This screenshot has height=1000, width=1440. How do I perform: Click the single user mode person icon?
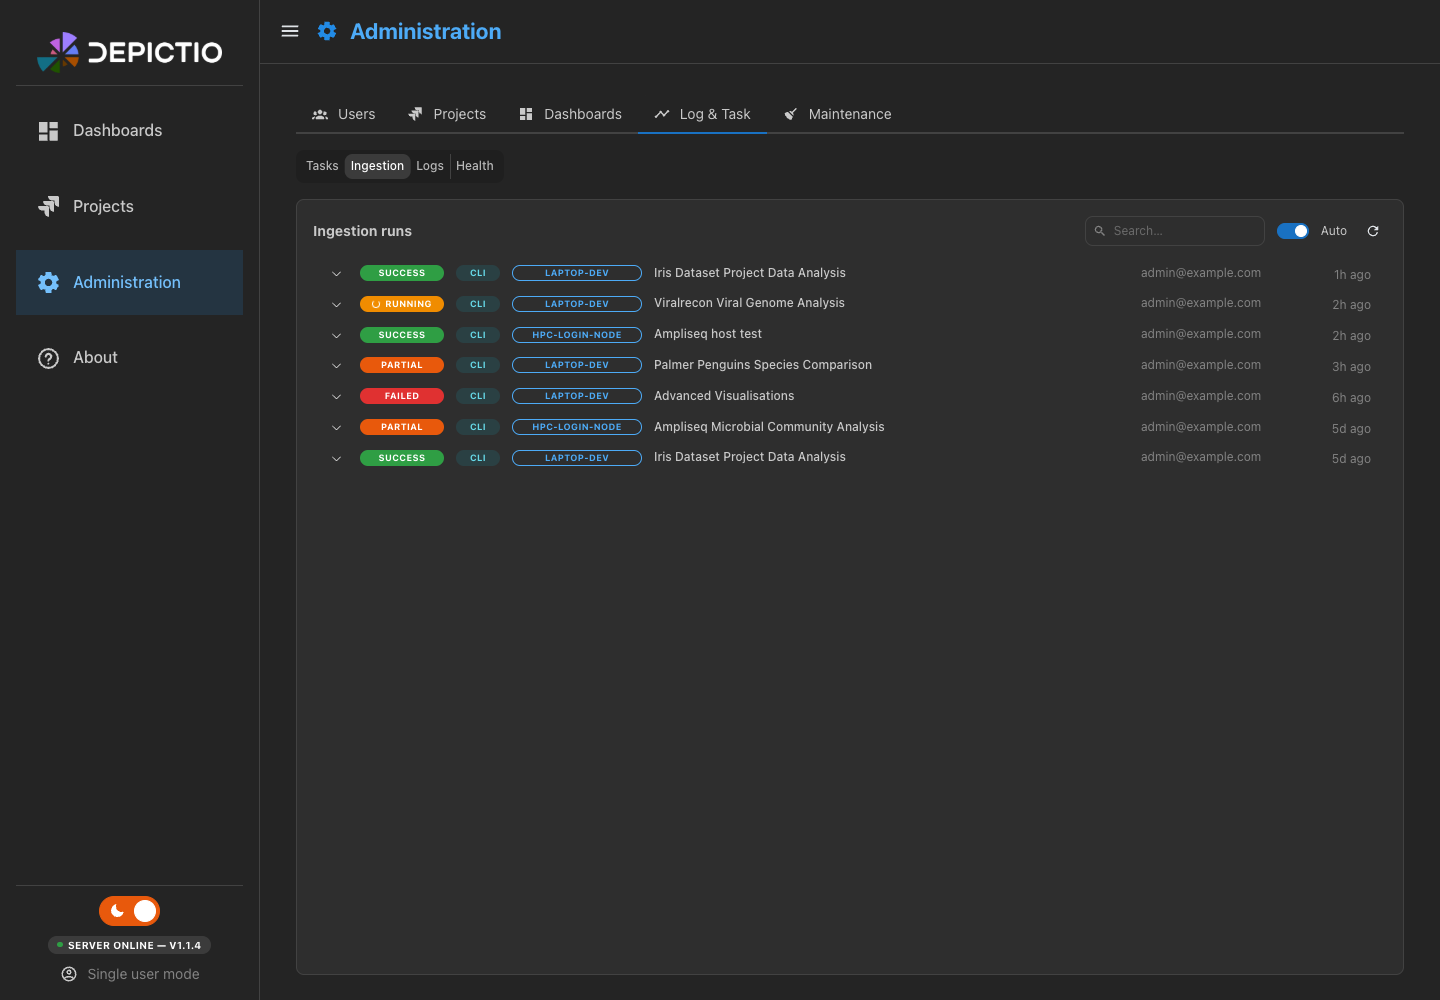click(x=69, y=974)
